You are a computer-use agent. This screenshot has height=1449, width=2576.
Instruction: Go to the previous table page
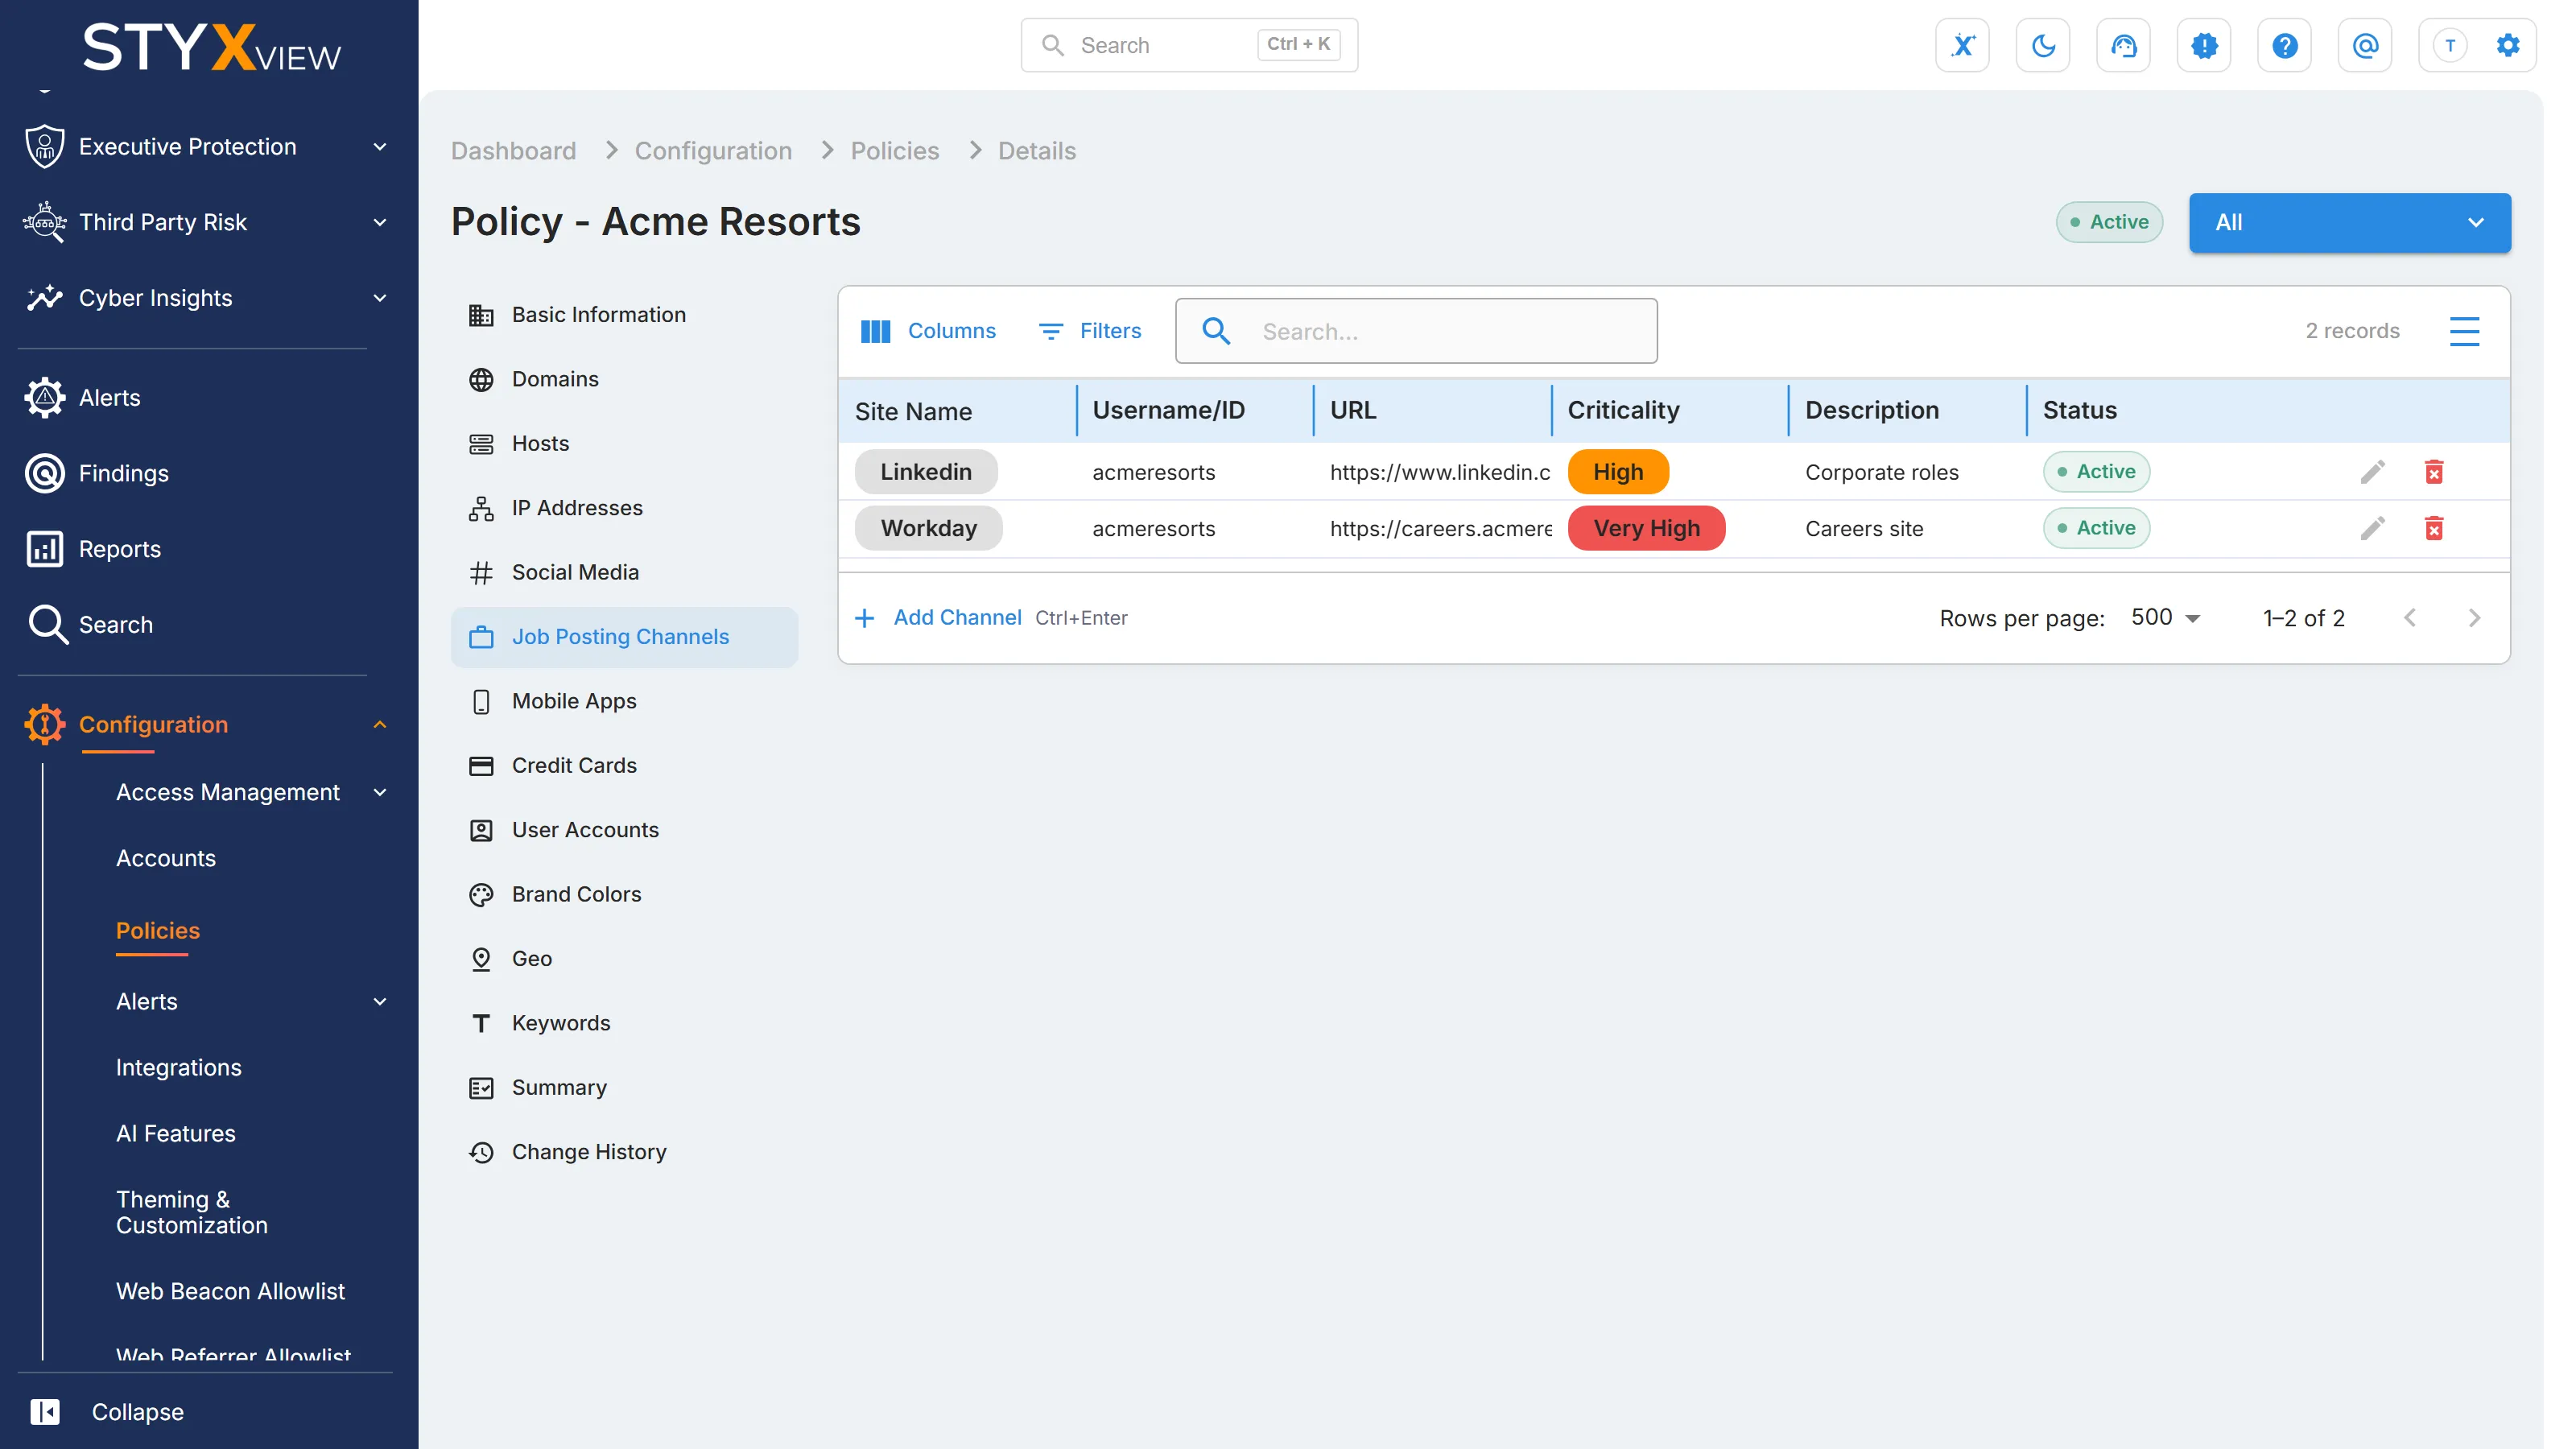pos(2410,618)
